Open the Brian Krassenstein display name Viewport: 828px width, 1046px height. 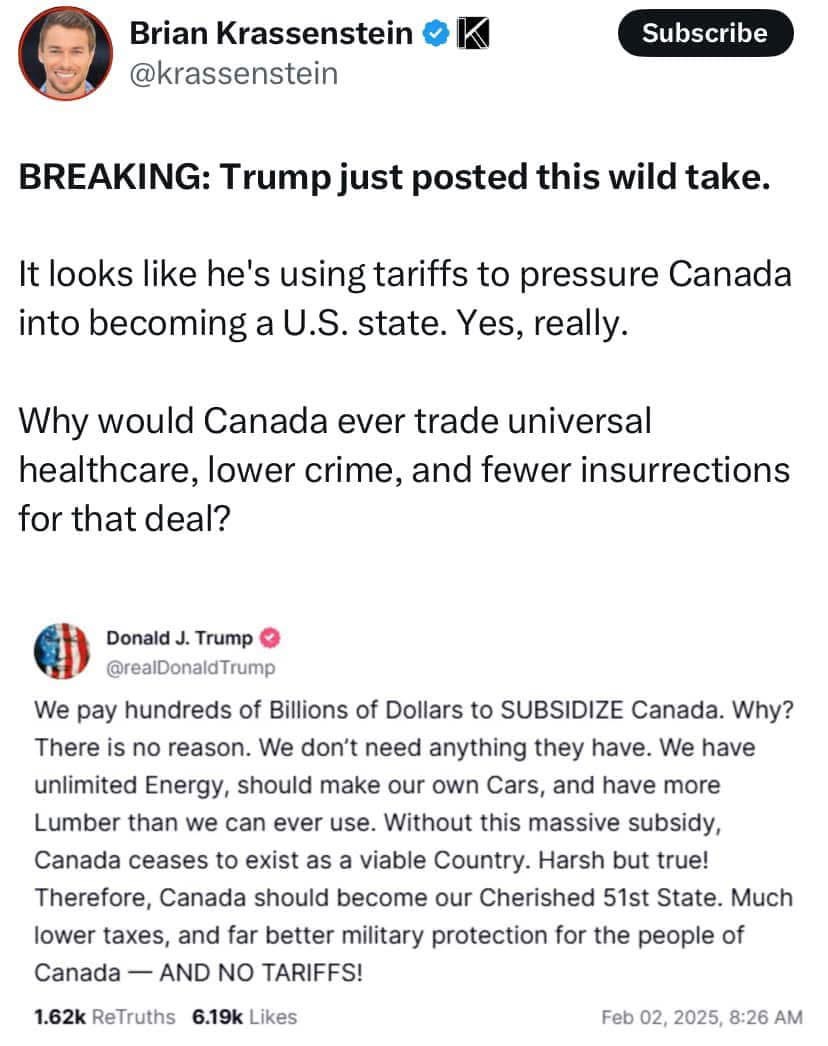click(x=272, y=35)
